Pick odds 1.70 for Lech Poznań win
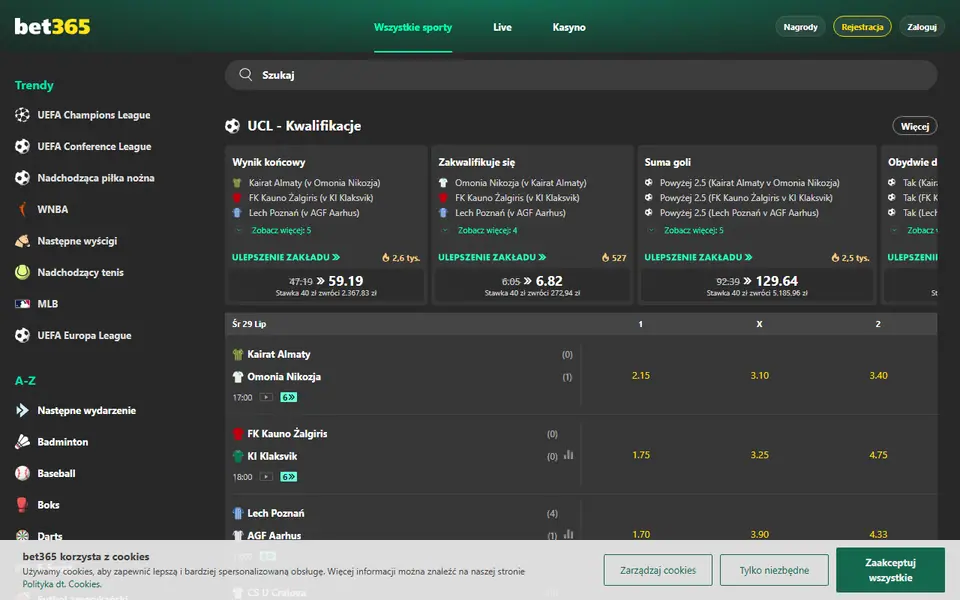 pos(640,534)
